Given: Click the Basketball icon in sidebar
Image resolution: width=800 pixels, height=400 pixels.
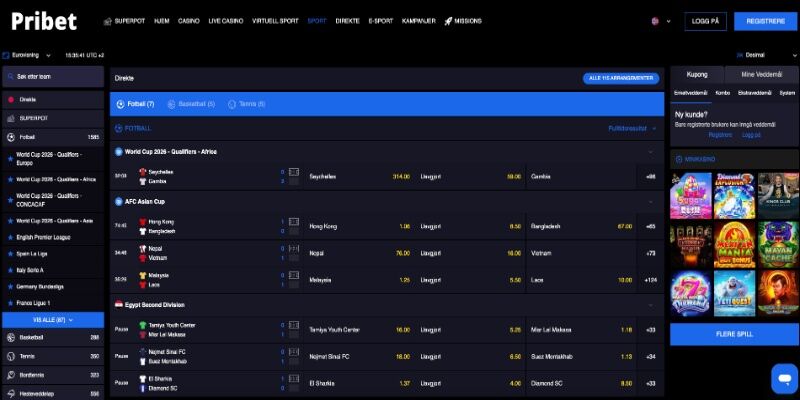Looking at the screenshot, I should click(10, 338).
